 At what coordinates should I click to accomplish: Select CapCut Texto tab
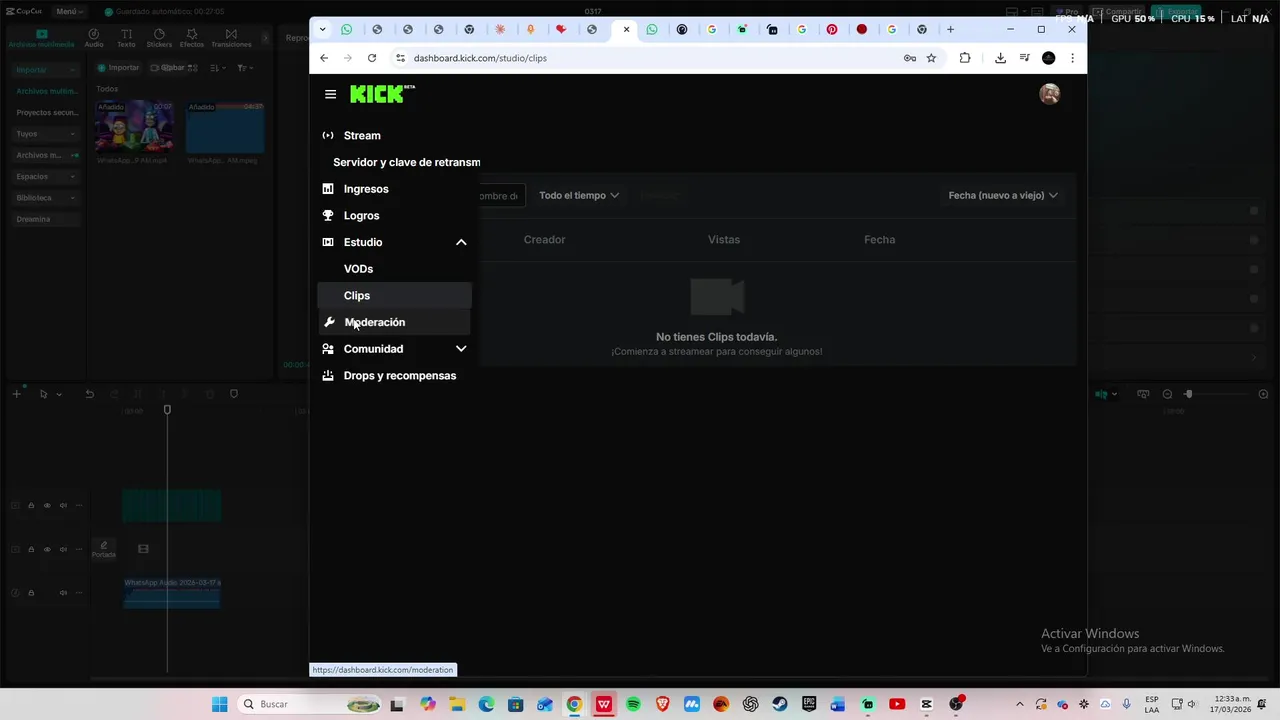click(x=126, y=38)
